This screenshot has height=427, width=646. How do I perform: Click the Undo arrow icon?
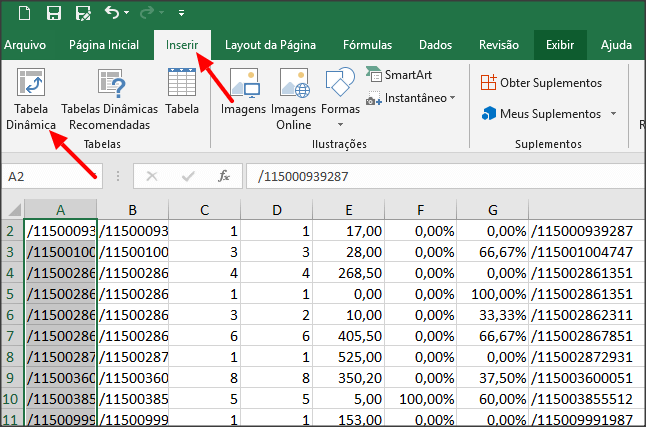pos(112,12)
